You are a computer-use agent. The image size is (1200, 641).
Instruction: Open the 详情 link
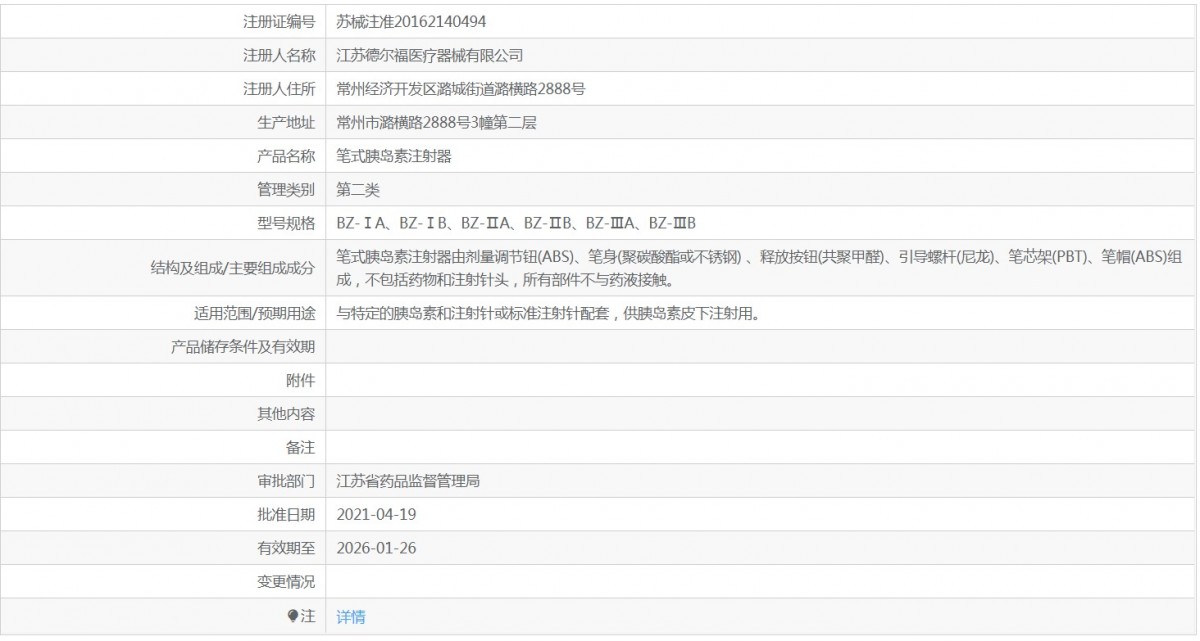point(351,617)
